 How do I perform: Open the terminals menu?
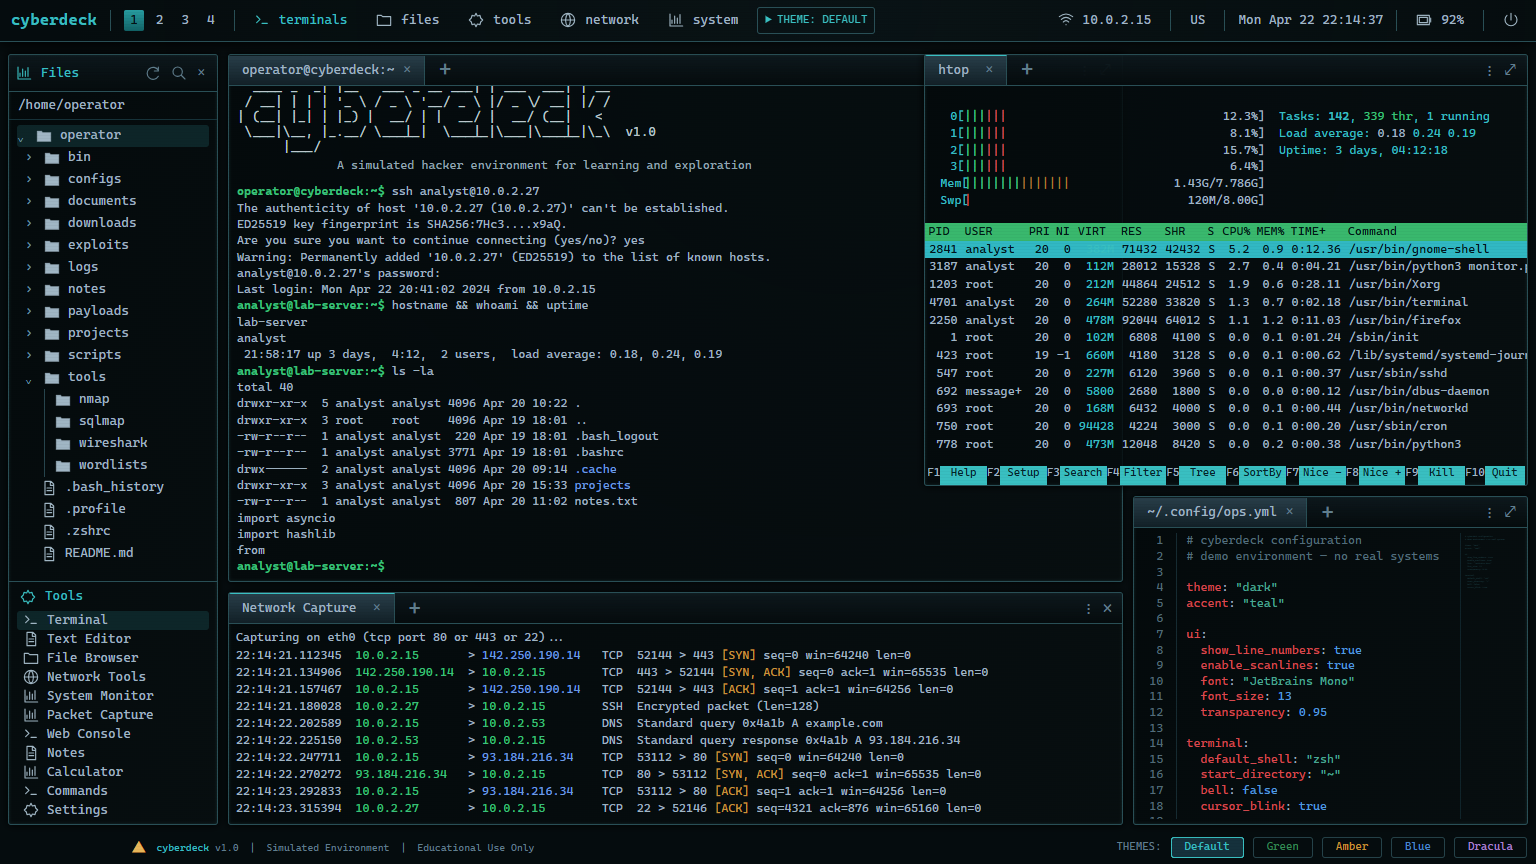click(x=301, y=20)
